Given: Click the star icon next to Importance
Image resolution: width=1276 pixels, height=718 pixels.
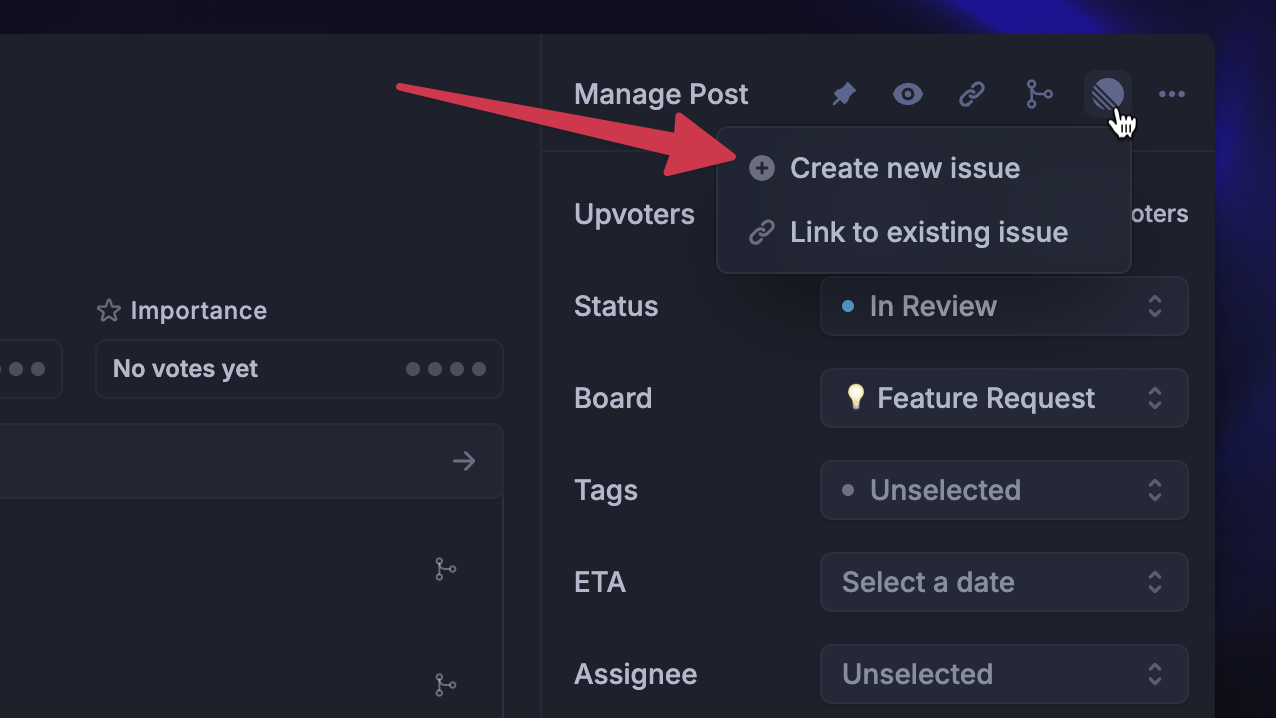Looking at the screenshot, I should pos(107,310).
